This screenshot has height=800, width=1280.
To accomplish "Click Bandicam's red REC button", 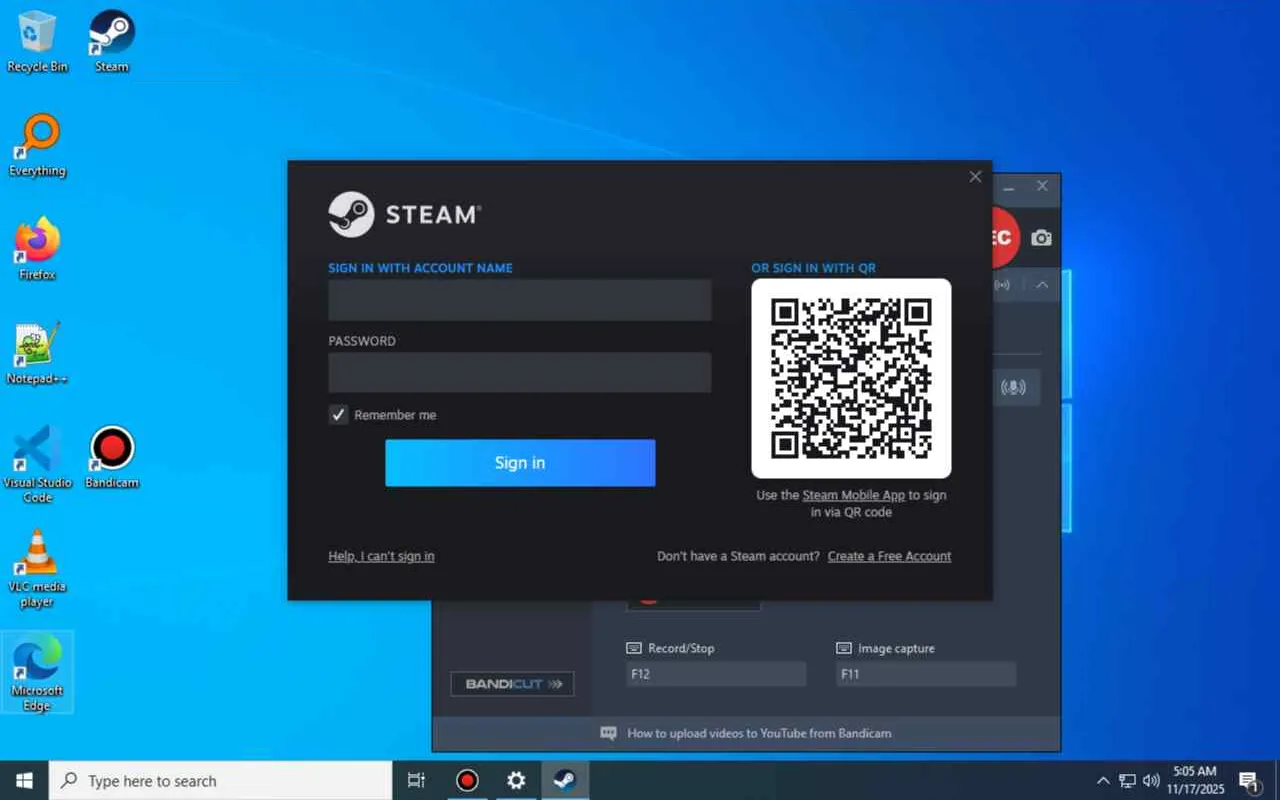I will pyautogui.click(x=1004, y=238).
